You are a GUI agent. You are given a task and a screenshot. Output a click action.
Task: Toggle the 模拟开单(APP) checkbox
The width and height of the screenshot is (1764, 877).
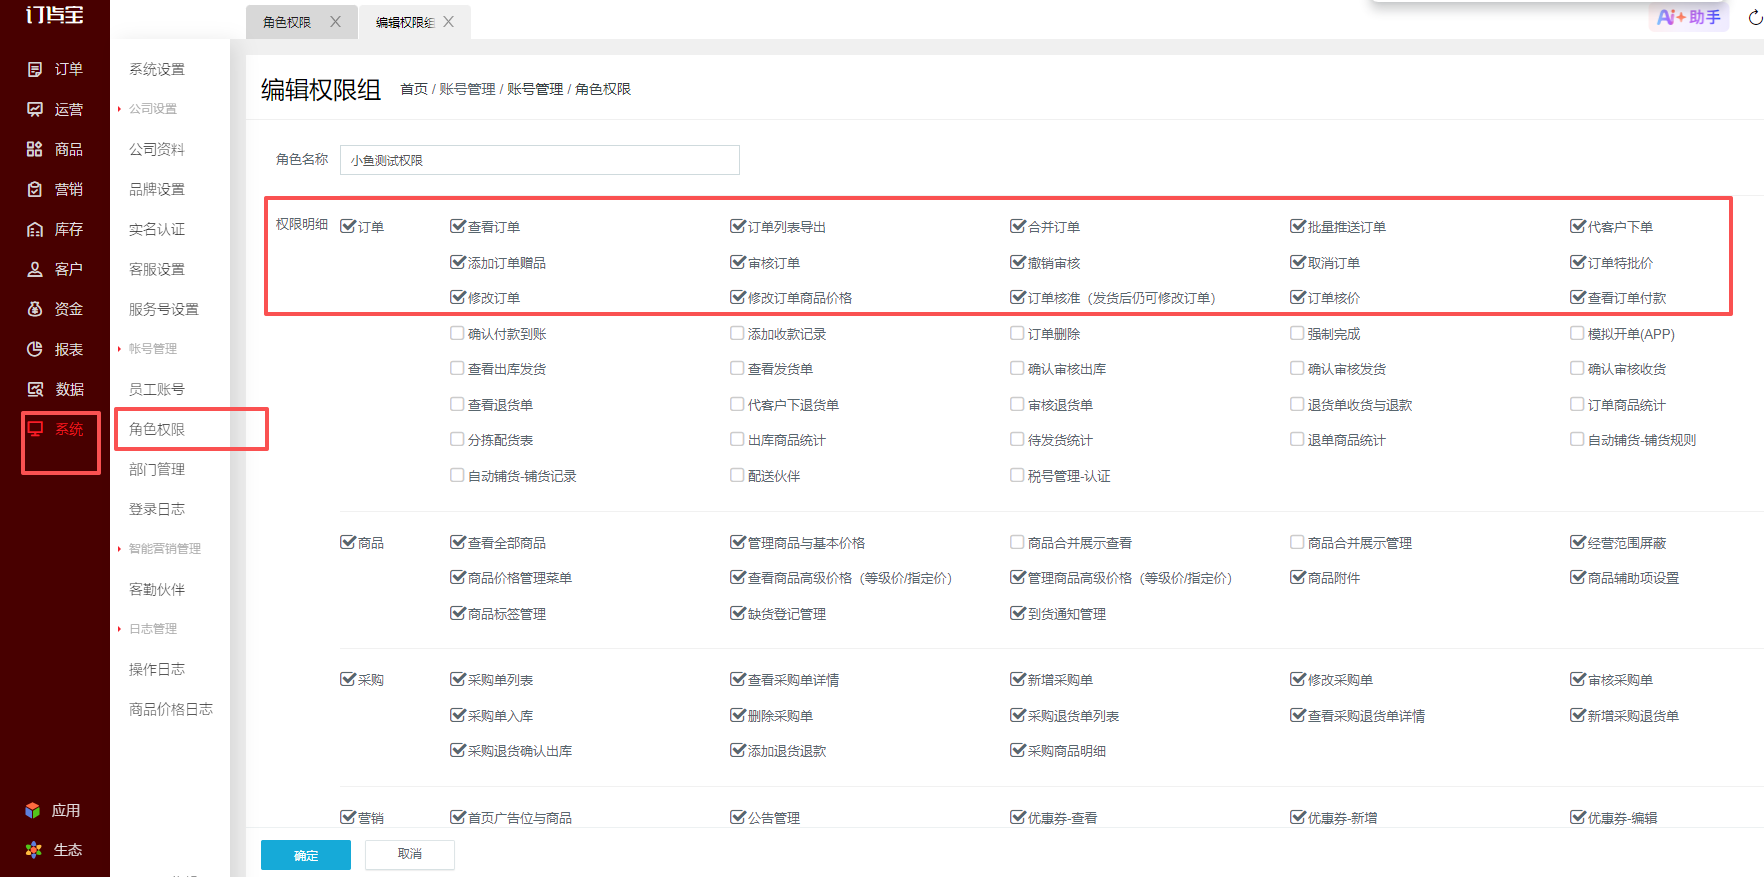coord(1577,334)
